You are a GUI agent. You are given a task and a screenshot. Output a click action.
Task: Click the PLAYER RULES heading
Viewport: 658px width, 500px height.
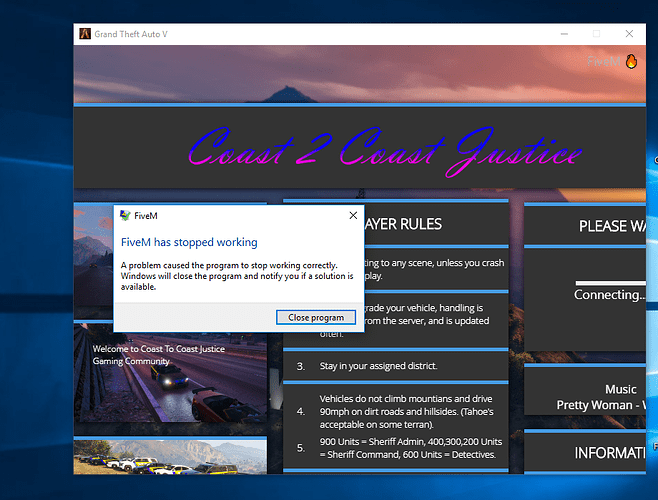pos(403,224)
